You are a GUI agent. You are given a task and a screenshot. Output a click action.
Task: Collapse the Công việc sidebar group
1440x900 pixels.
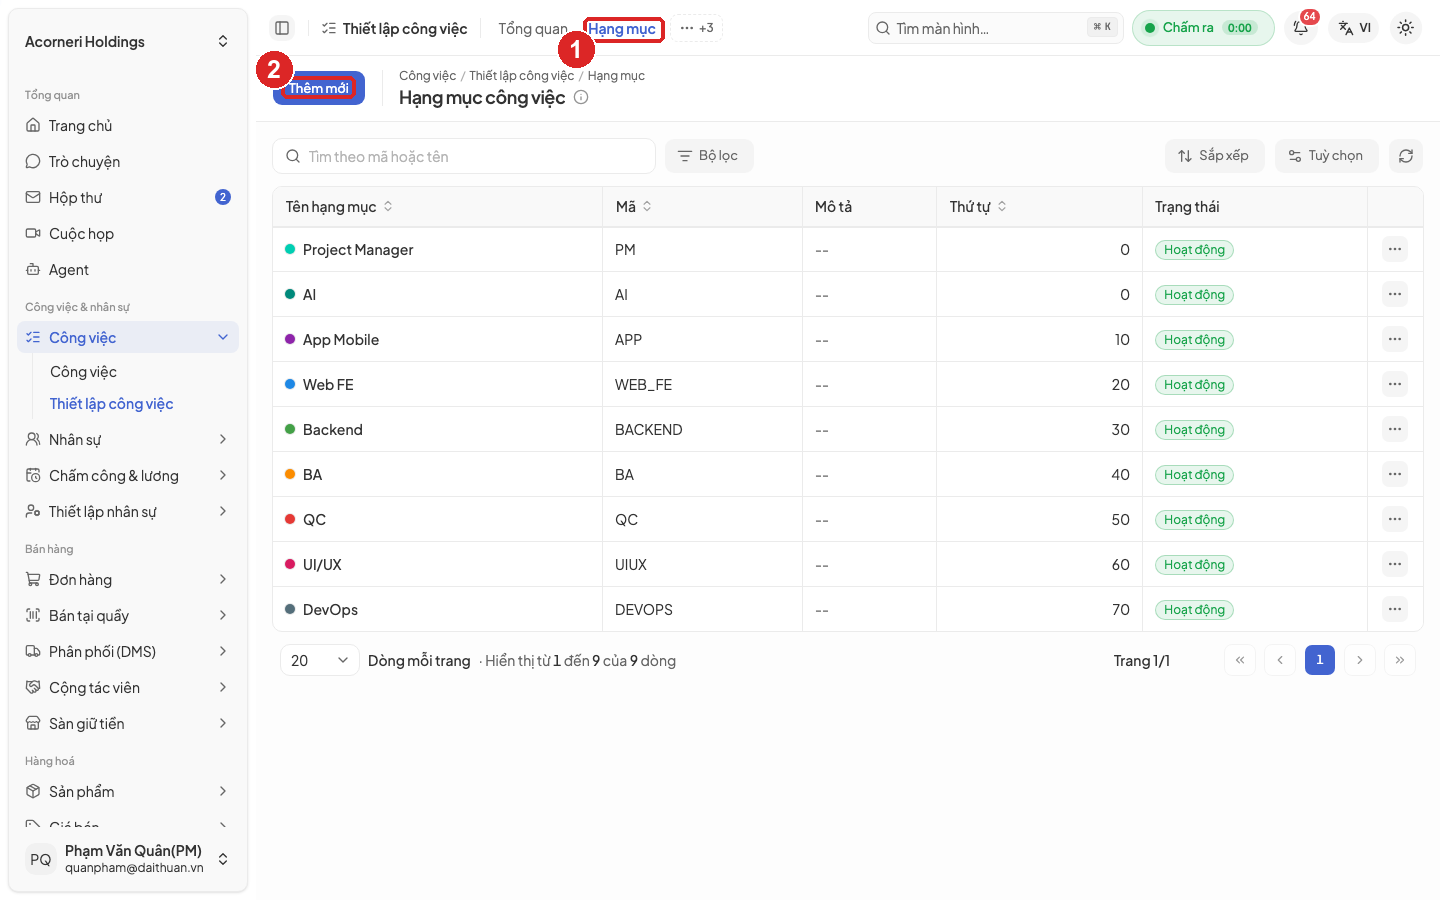pos(128,338)
